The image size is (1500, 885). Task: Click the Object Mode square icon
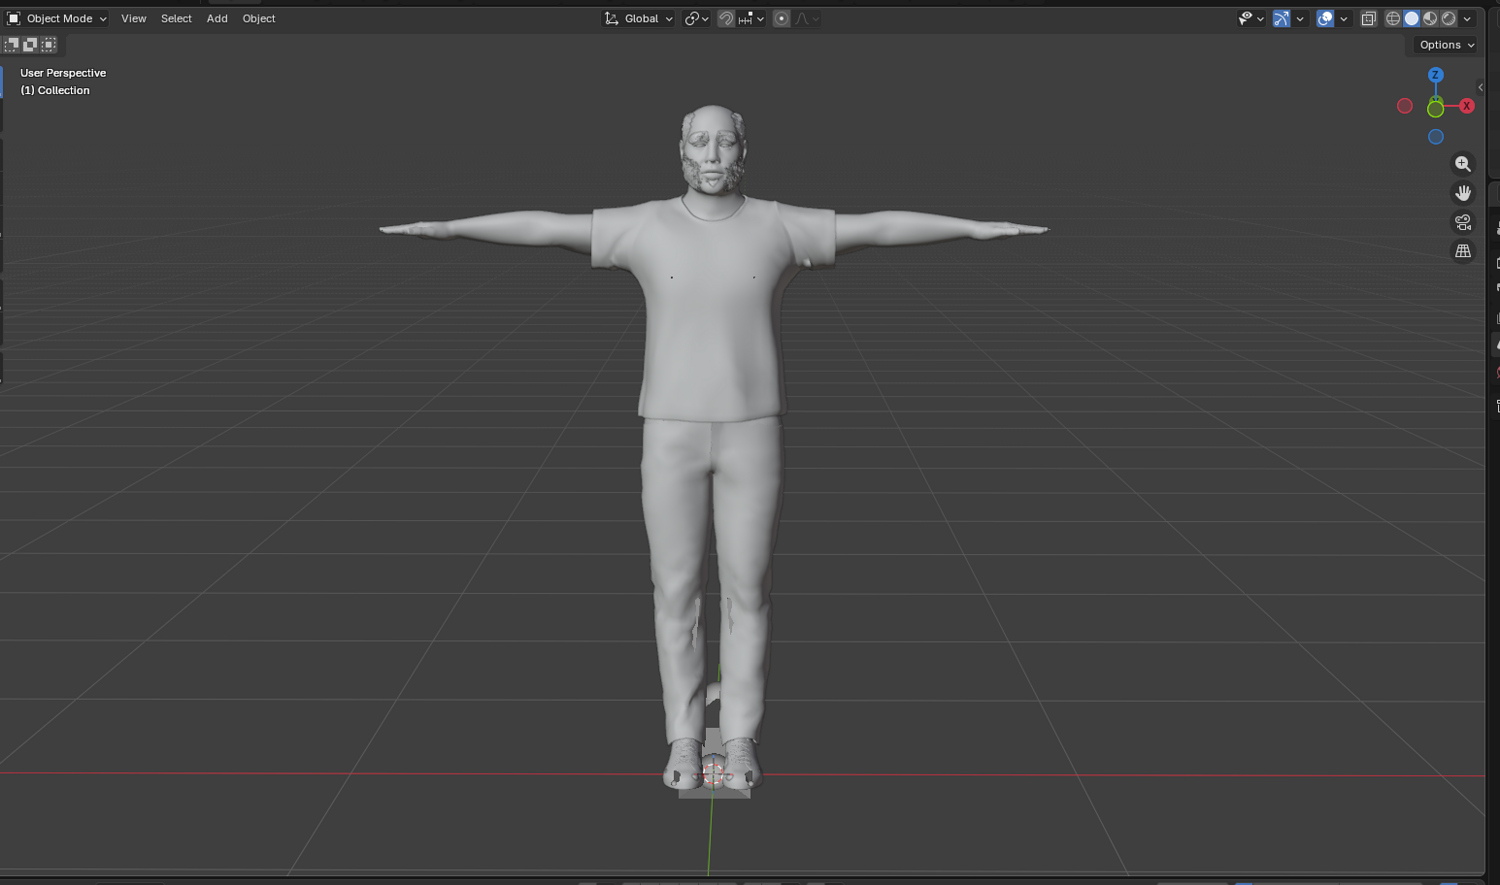click(14, 18)
